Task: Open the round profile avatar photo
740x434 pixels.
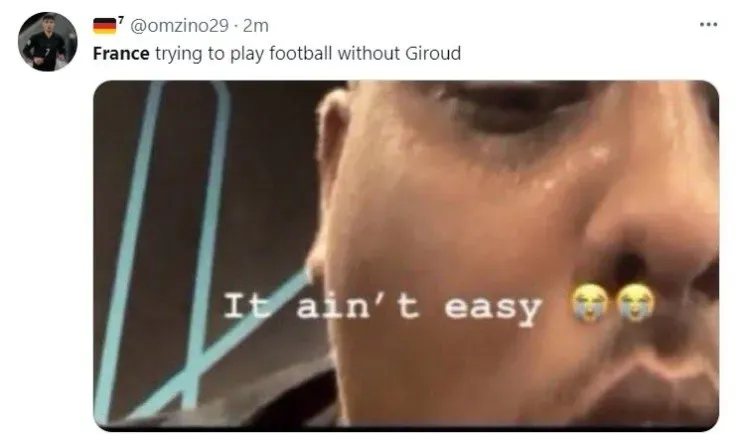Action: point(47,42)
